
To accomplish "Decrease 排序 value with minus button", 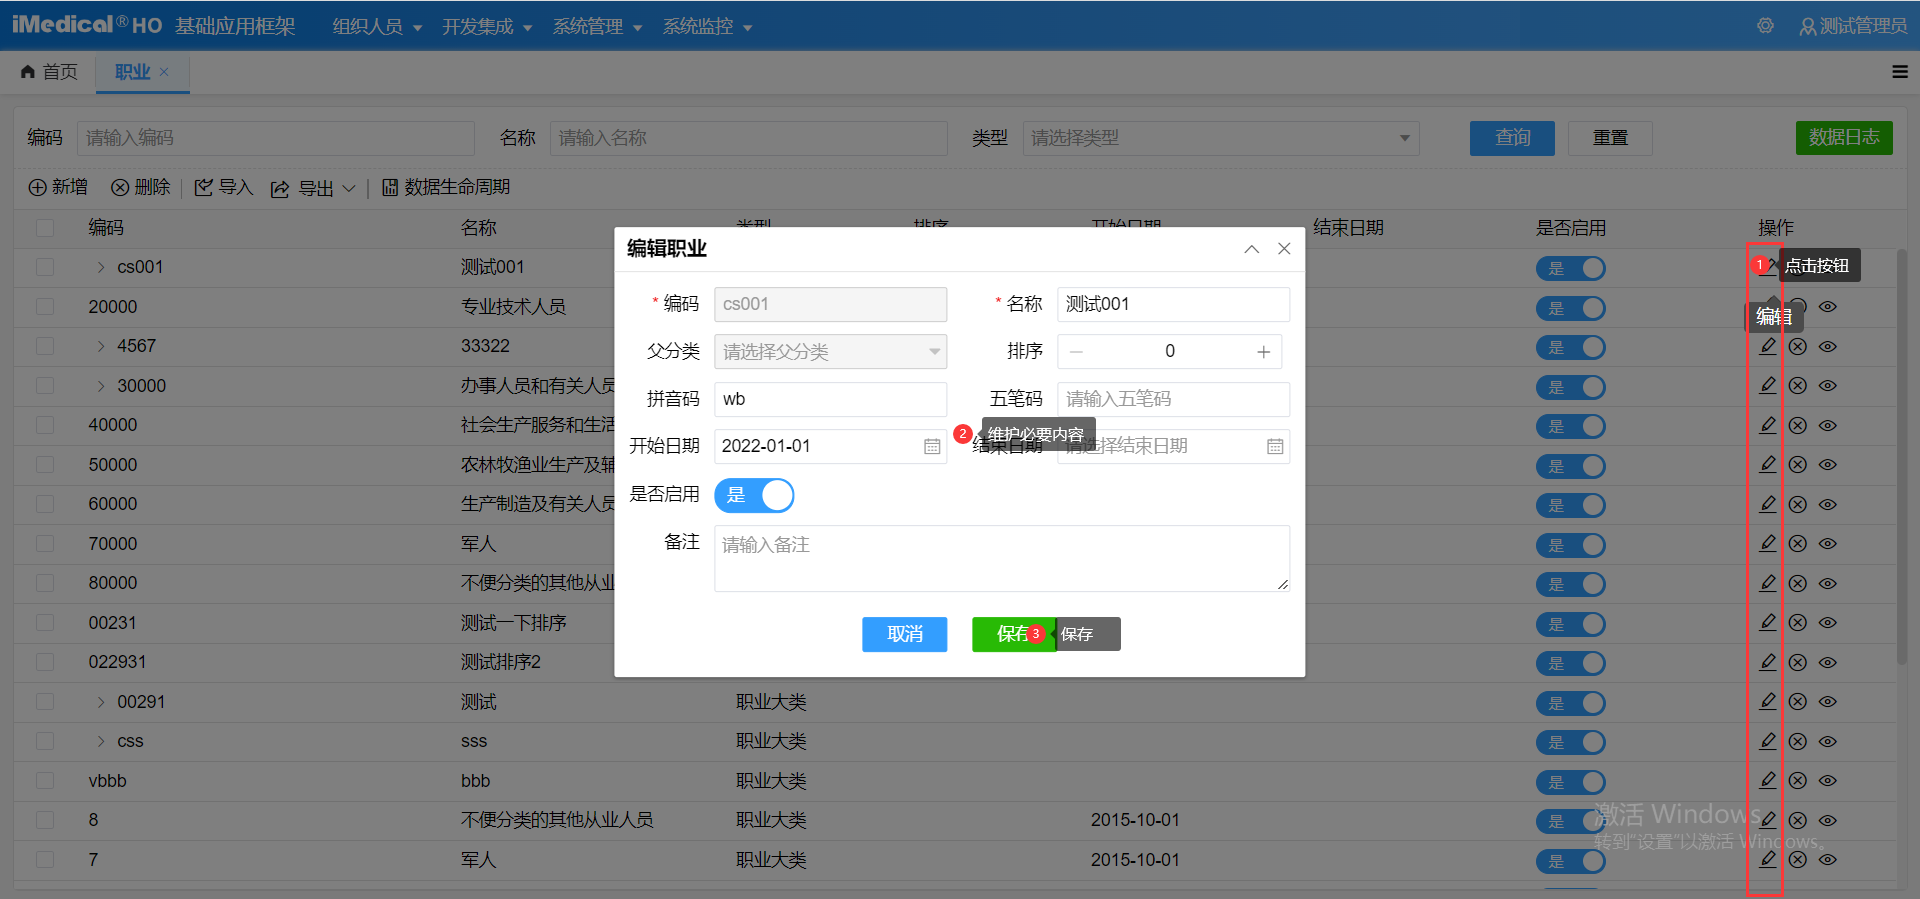I will (1076, 352).
